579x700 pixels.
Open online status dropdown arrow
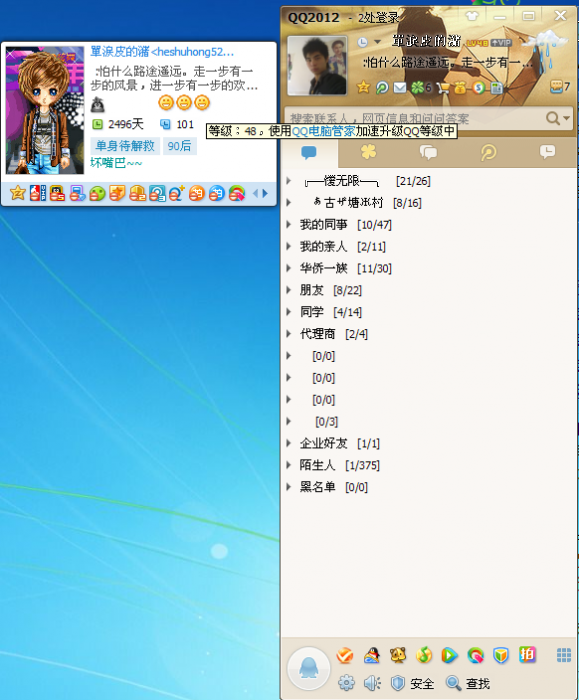(x=377, y=42)
